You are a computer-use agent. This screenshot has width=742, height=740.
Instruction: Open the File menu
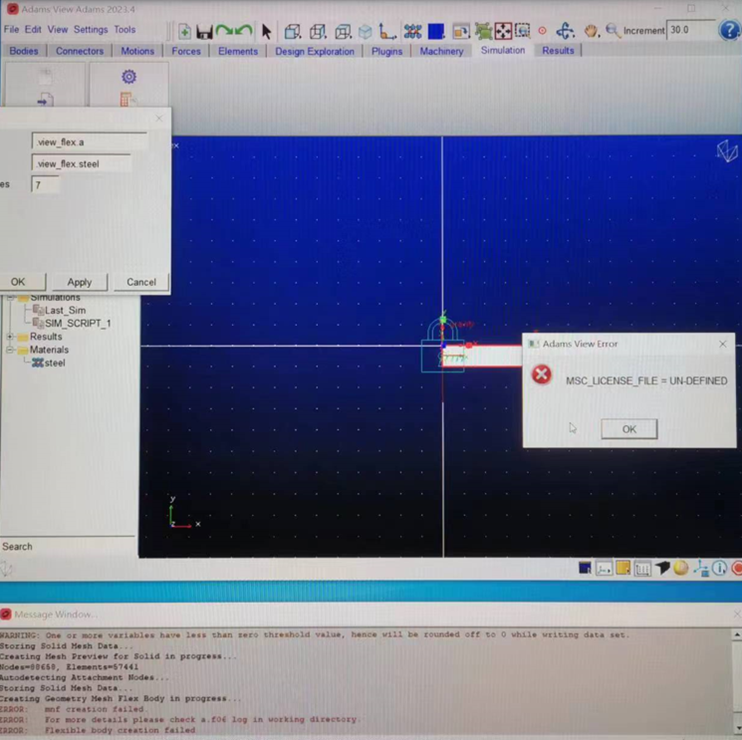coord(11,29)
